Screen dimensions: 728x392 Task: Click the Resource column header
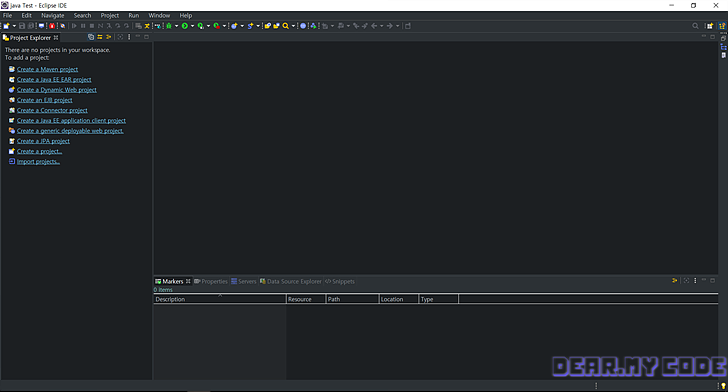click(x=306, y=299)
